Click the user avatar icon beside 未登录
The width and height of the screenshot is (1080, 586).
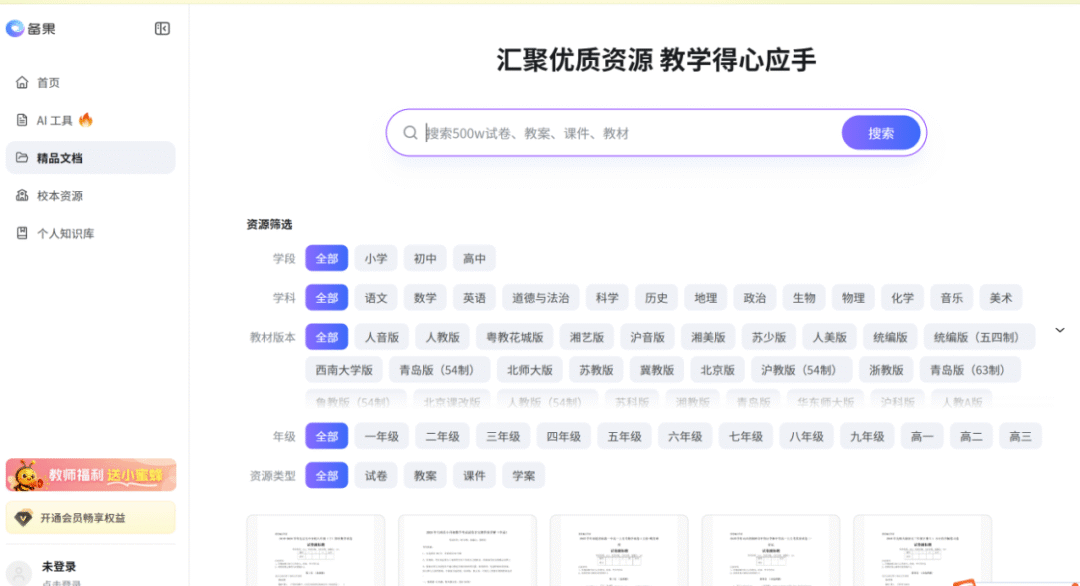(19, 573)
